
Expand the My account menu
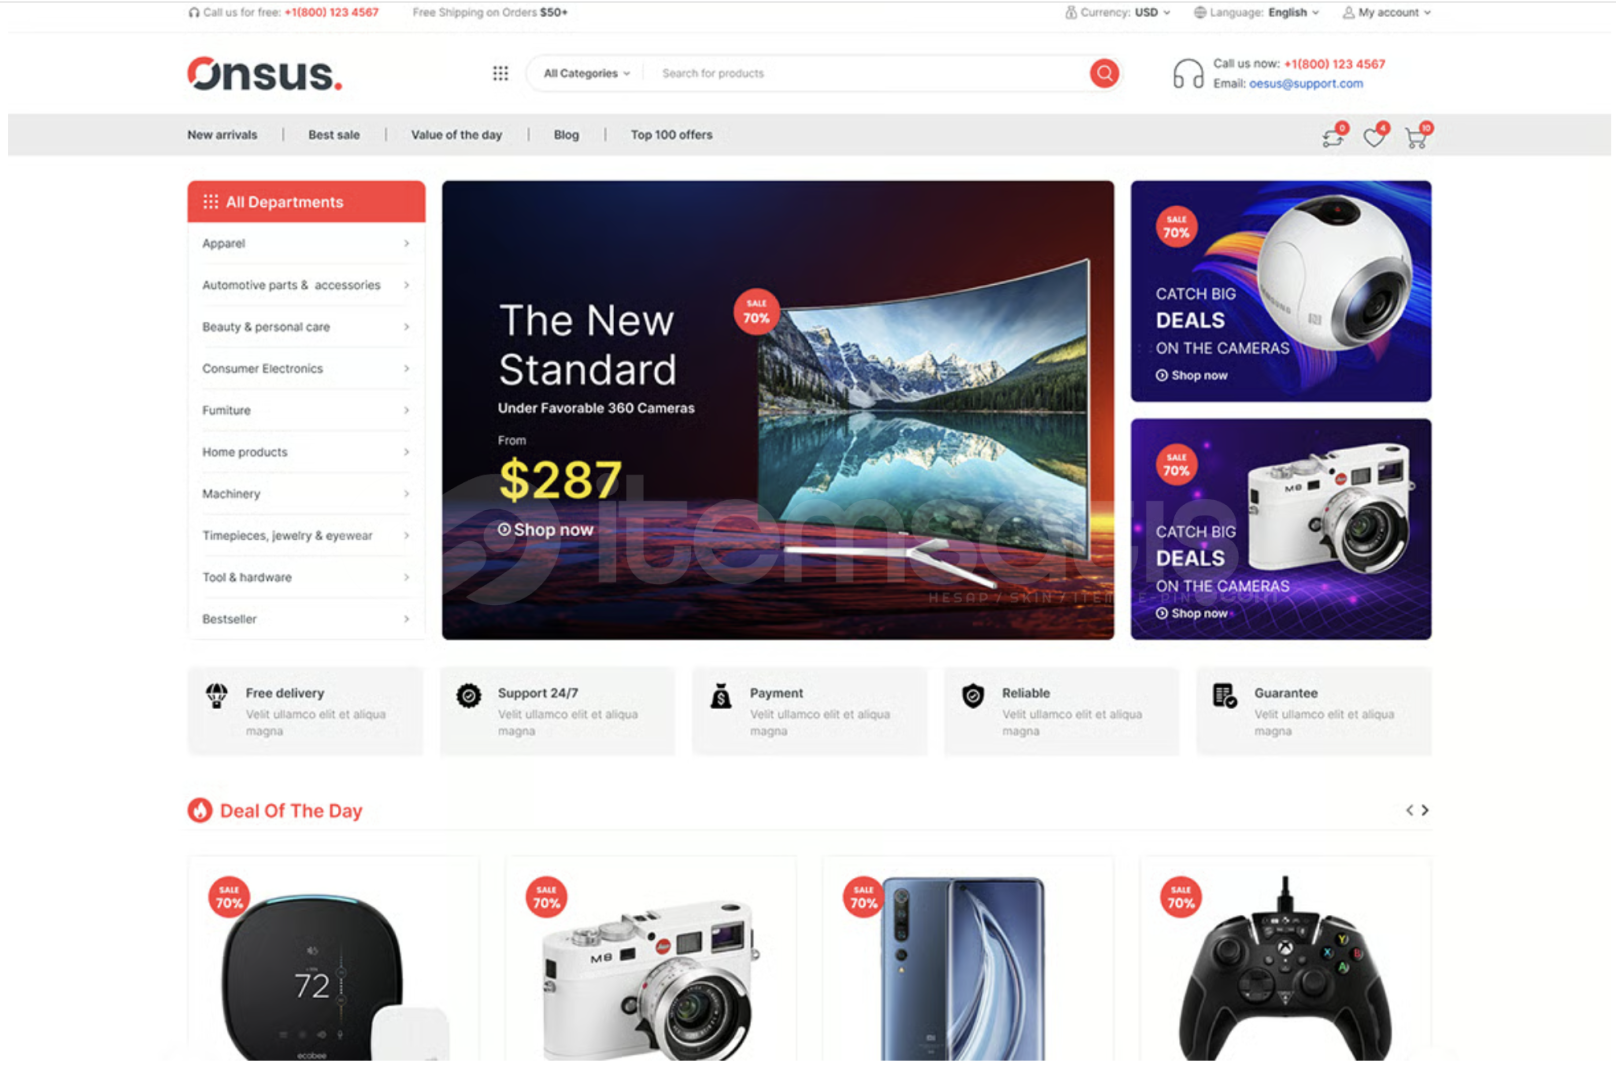[1387, 12]
